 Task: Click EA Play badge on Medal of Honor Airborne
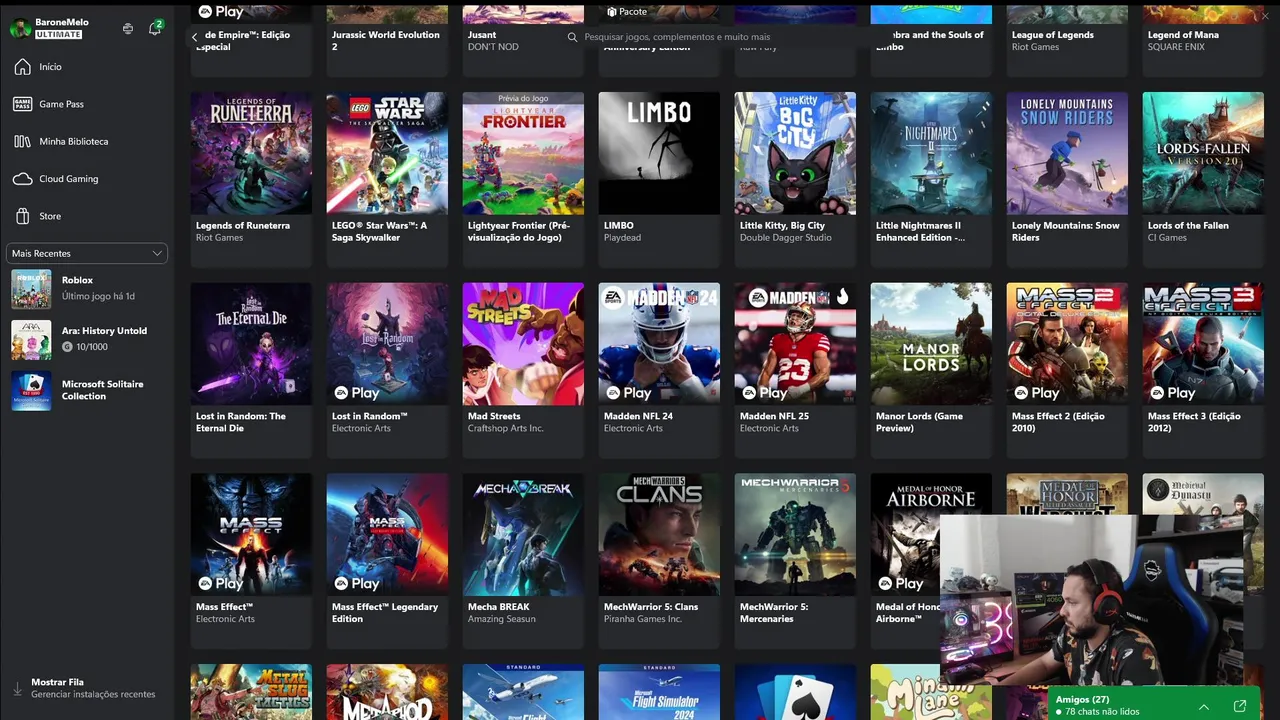click(x=899, y=583)
